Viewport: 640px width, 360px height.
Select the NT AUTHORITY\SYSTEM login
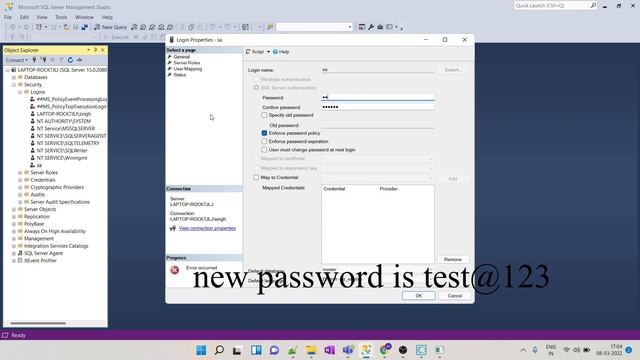click(64, 121)
